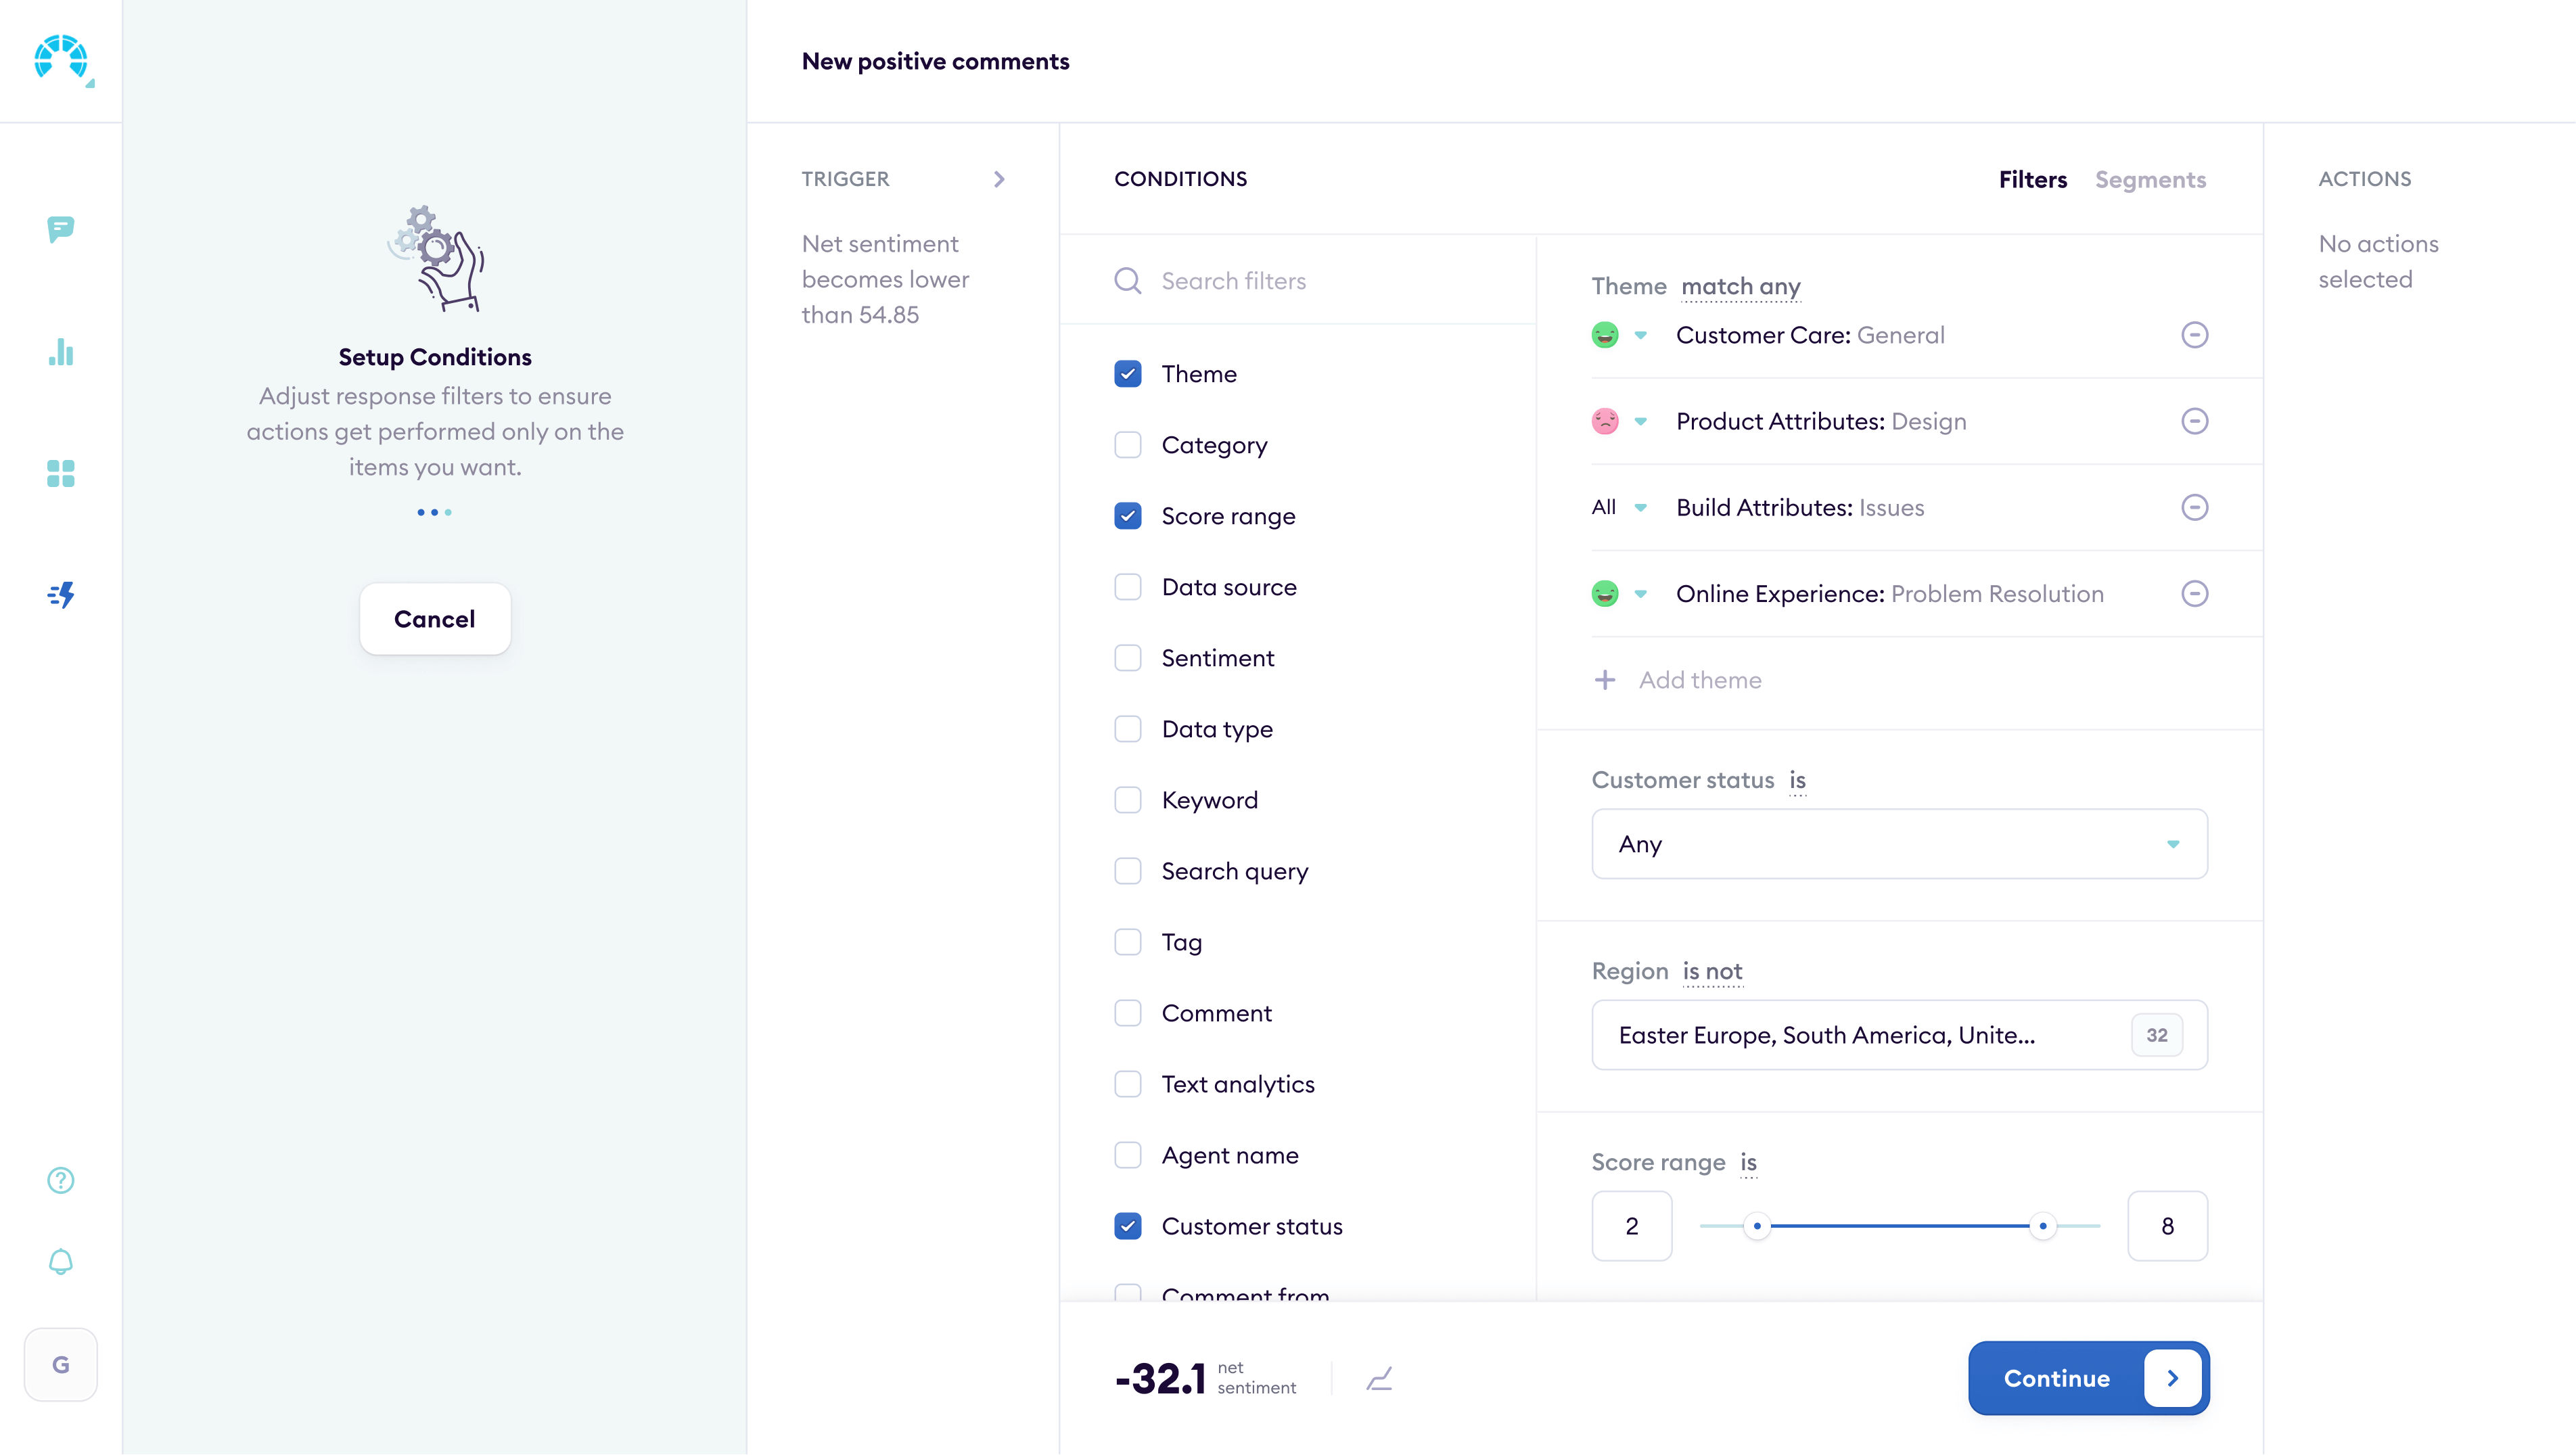Open the analytics bar chart sidebar icon
The height and width of the screenshot is (1455, 2576).
(x=60, y=352)
